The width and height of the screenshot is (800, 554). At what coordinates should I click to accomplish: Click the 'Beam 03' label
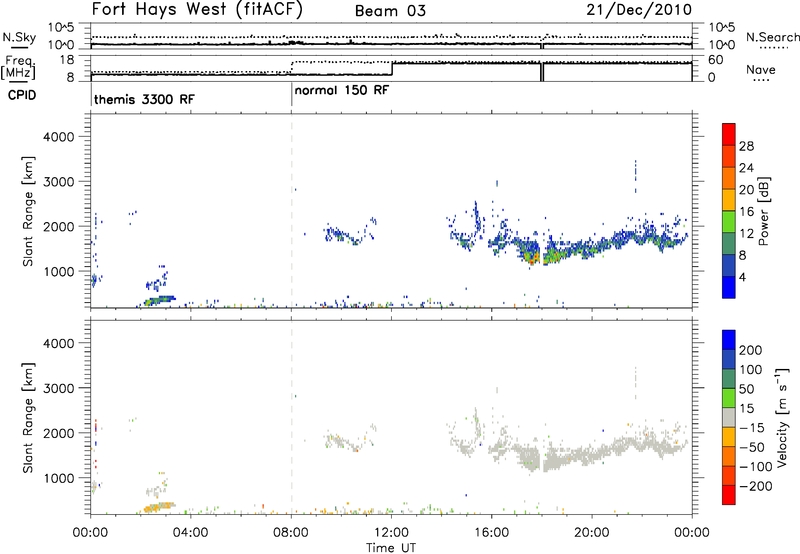[390, 11]
